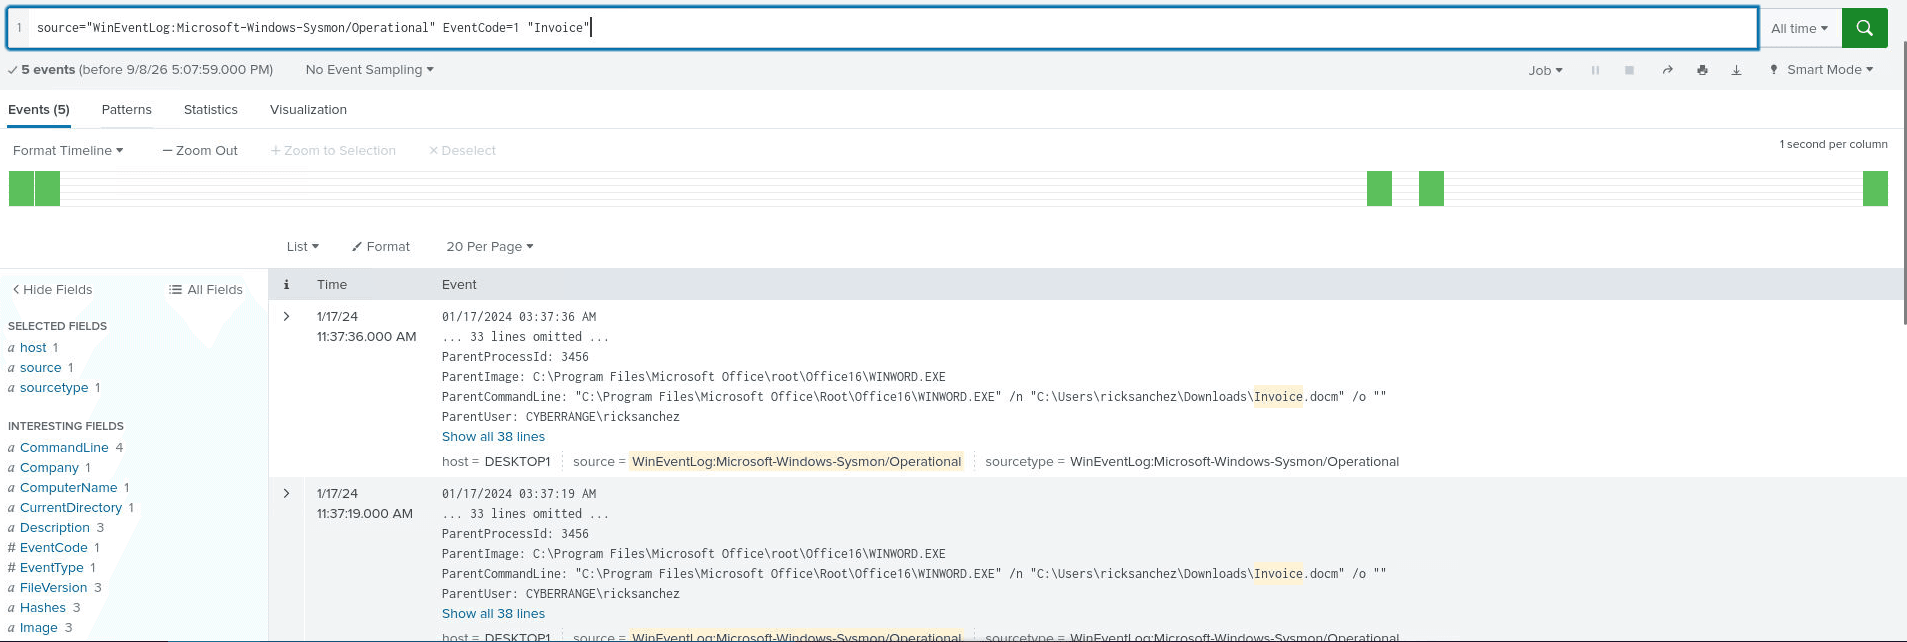Click Zoom Out on the timeline
Screen dimensions: 1907x642
coord(200,151)
